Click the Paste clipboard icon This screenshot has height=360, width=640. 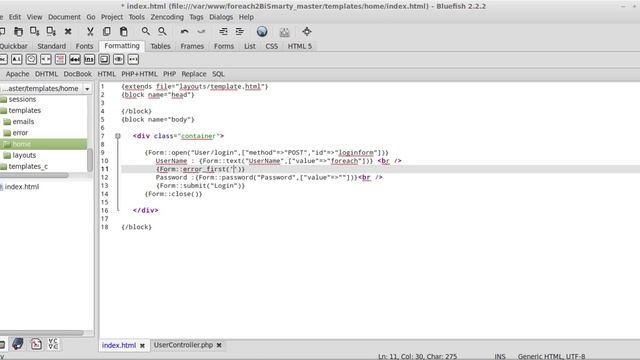click(123, 31)
